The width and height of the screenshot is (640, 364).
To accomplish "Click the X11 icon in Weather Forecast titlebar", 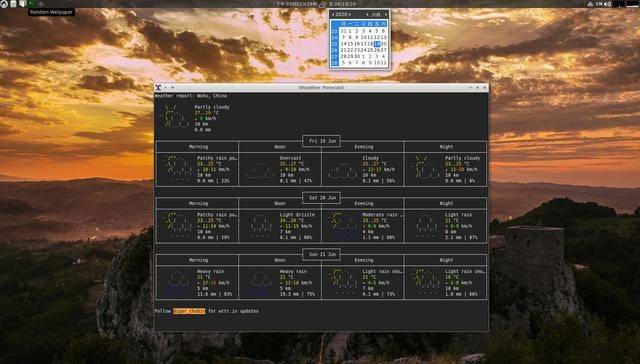I will coord(158,87).
